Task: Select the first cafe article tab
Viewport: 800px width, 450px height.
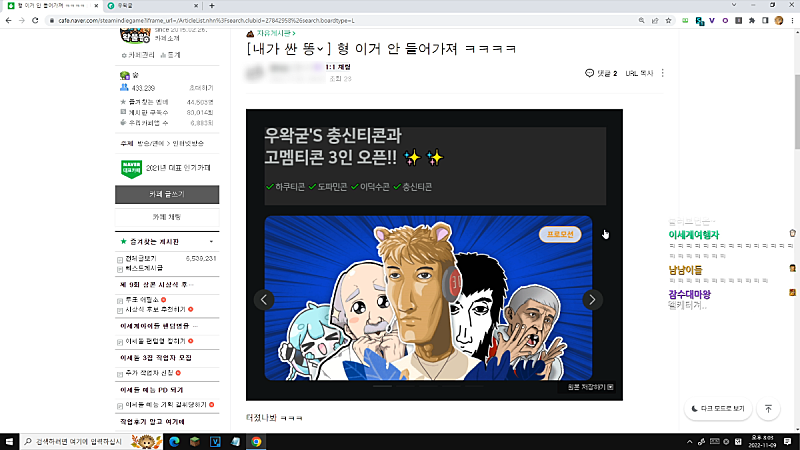Action: (52, 6)
